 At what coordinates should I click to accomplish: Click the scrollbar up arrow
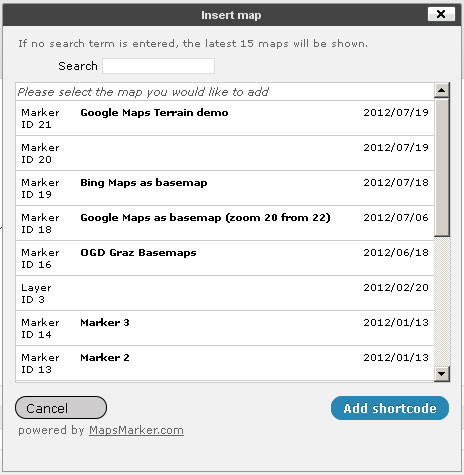point(442,90)
